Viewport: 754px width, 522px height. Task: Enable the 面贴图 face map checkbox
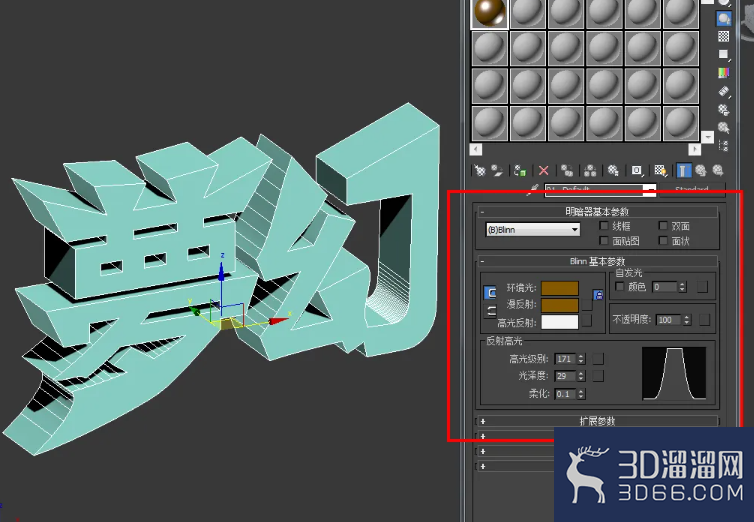tap(604, 240)
